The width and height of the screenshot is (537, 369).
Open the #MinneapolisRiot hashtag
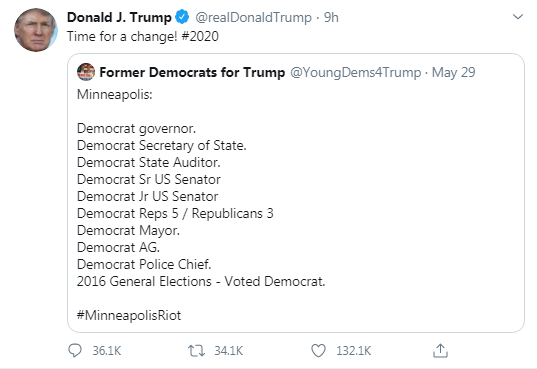129,315
